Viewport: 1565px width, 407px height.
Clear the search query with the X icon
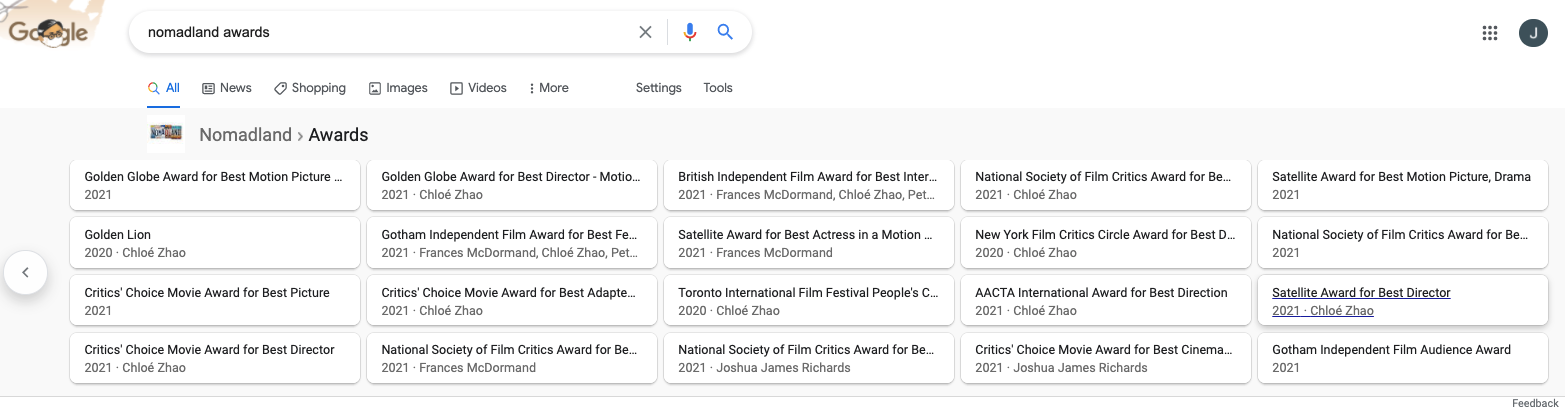pyautogui.click(x=645, y=32)
